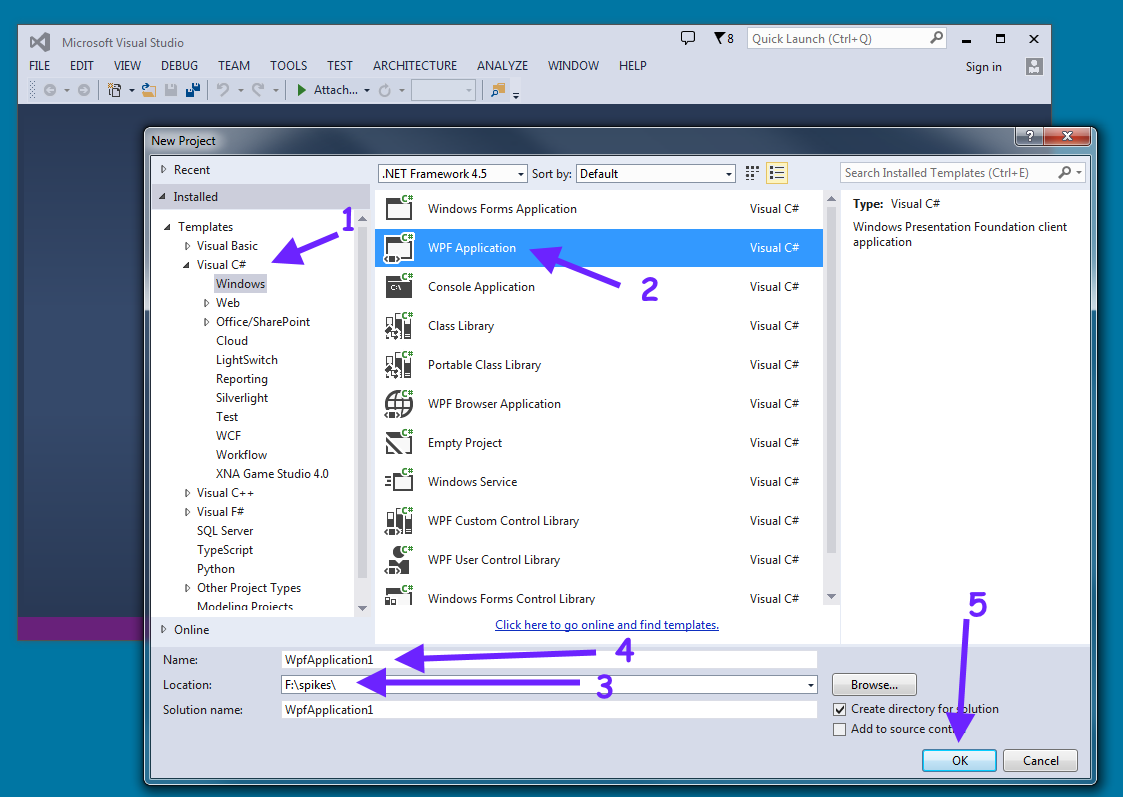Click the Browse... button
The width and height of the screenshot is (1123, 797).
[x=874, y=685]
